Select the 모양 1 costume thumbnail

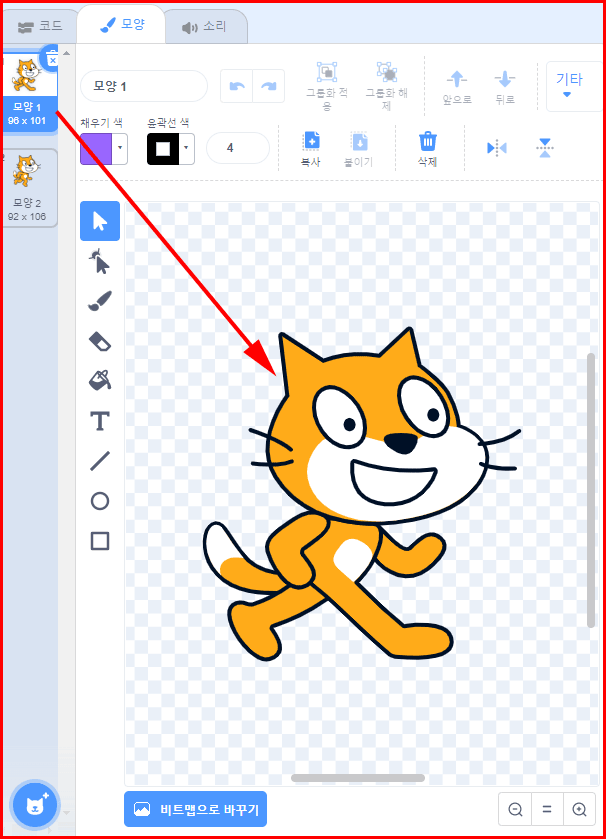point(28,91)
